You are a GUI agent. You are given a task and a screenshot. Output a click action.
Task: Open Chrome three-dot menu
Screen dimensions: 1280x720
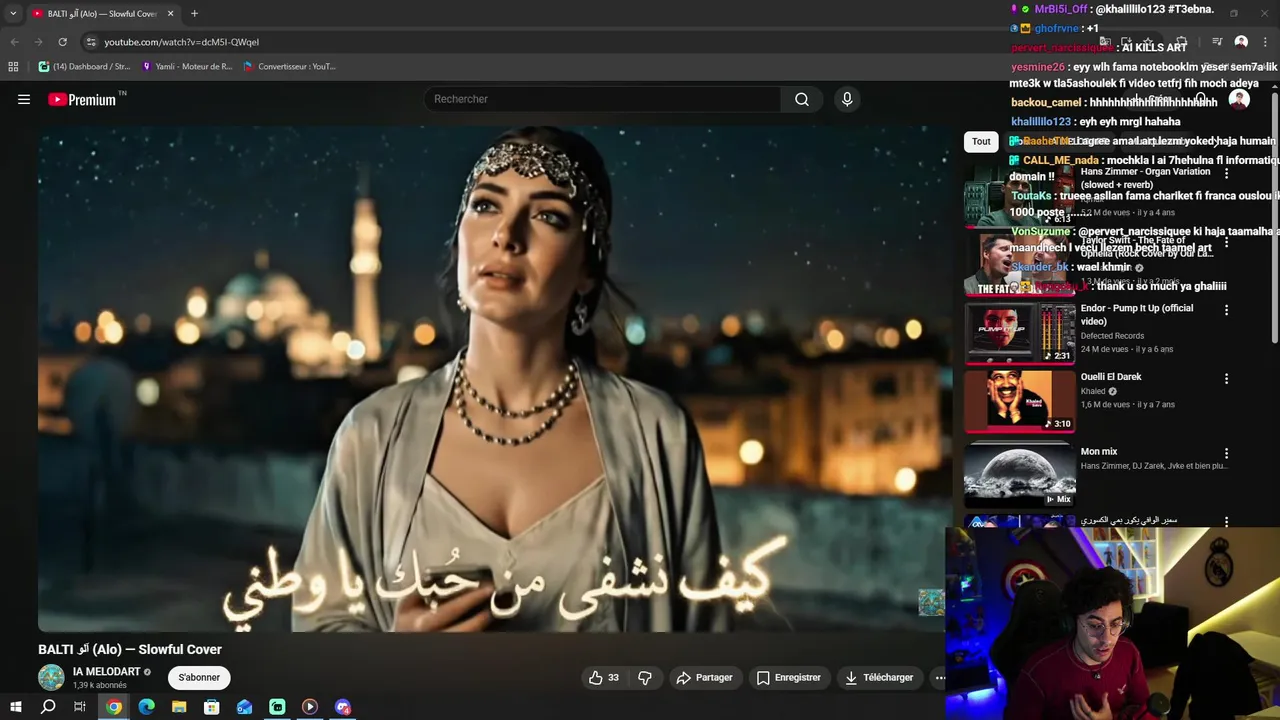pos(1264,42)
